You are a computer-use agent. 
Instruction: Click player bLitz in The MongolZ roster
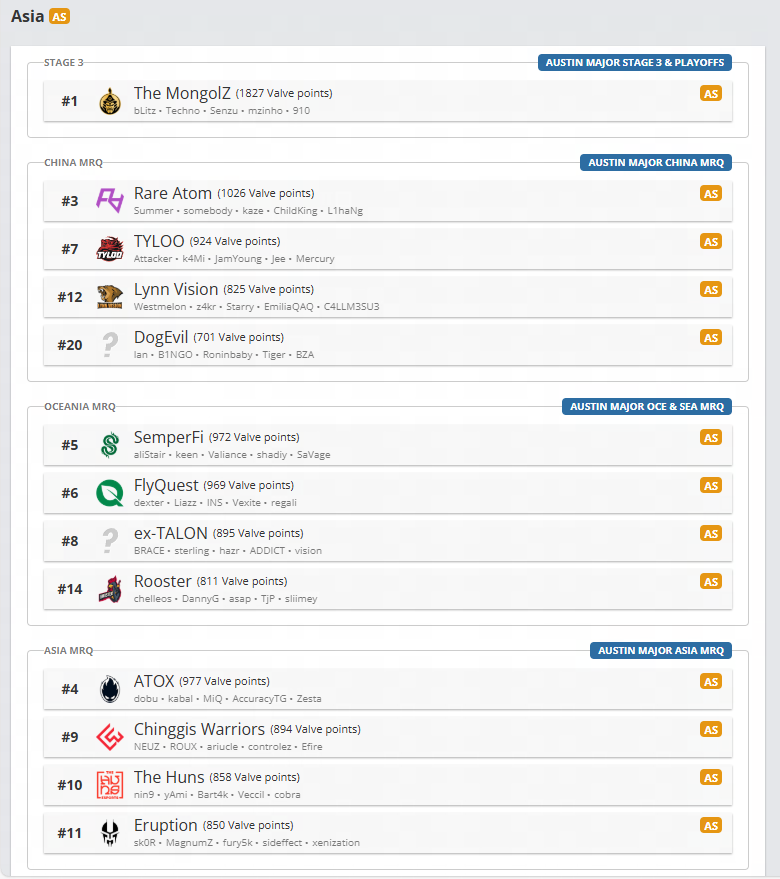[145, 110]
